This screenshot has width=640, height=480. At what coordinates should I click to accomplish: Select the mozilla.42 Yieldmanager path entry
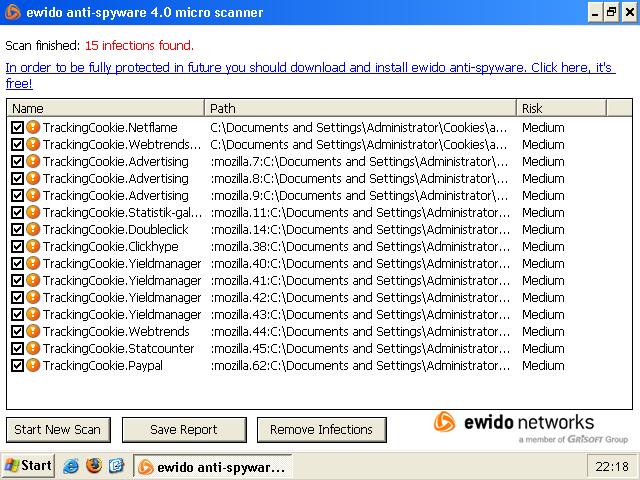pyautogui.click(x=360, y=298)
